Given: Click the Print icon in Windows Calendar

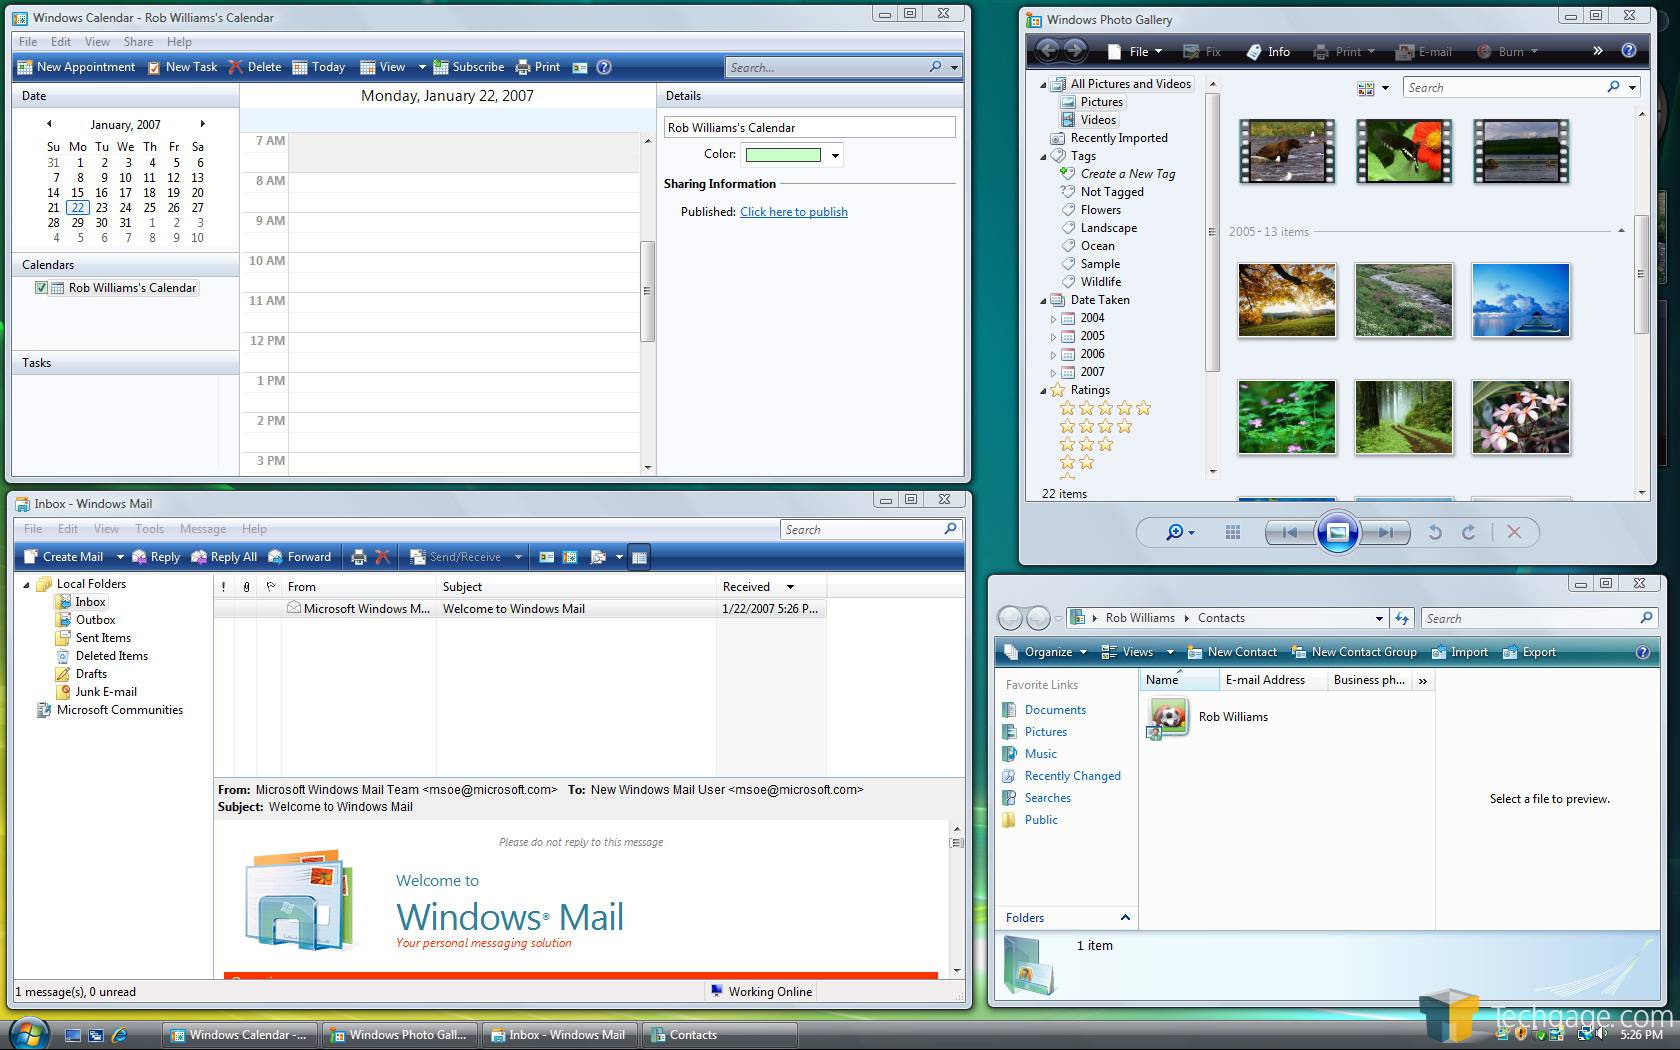Looking at the screenshot, I should click(523, 67).
